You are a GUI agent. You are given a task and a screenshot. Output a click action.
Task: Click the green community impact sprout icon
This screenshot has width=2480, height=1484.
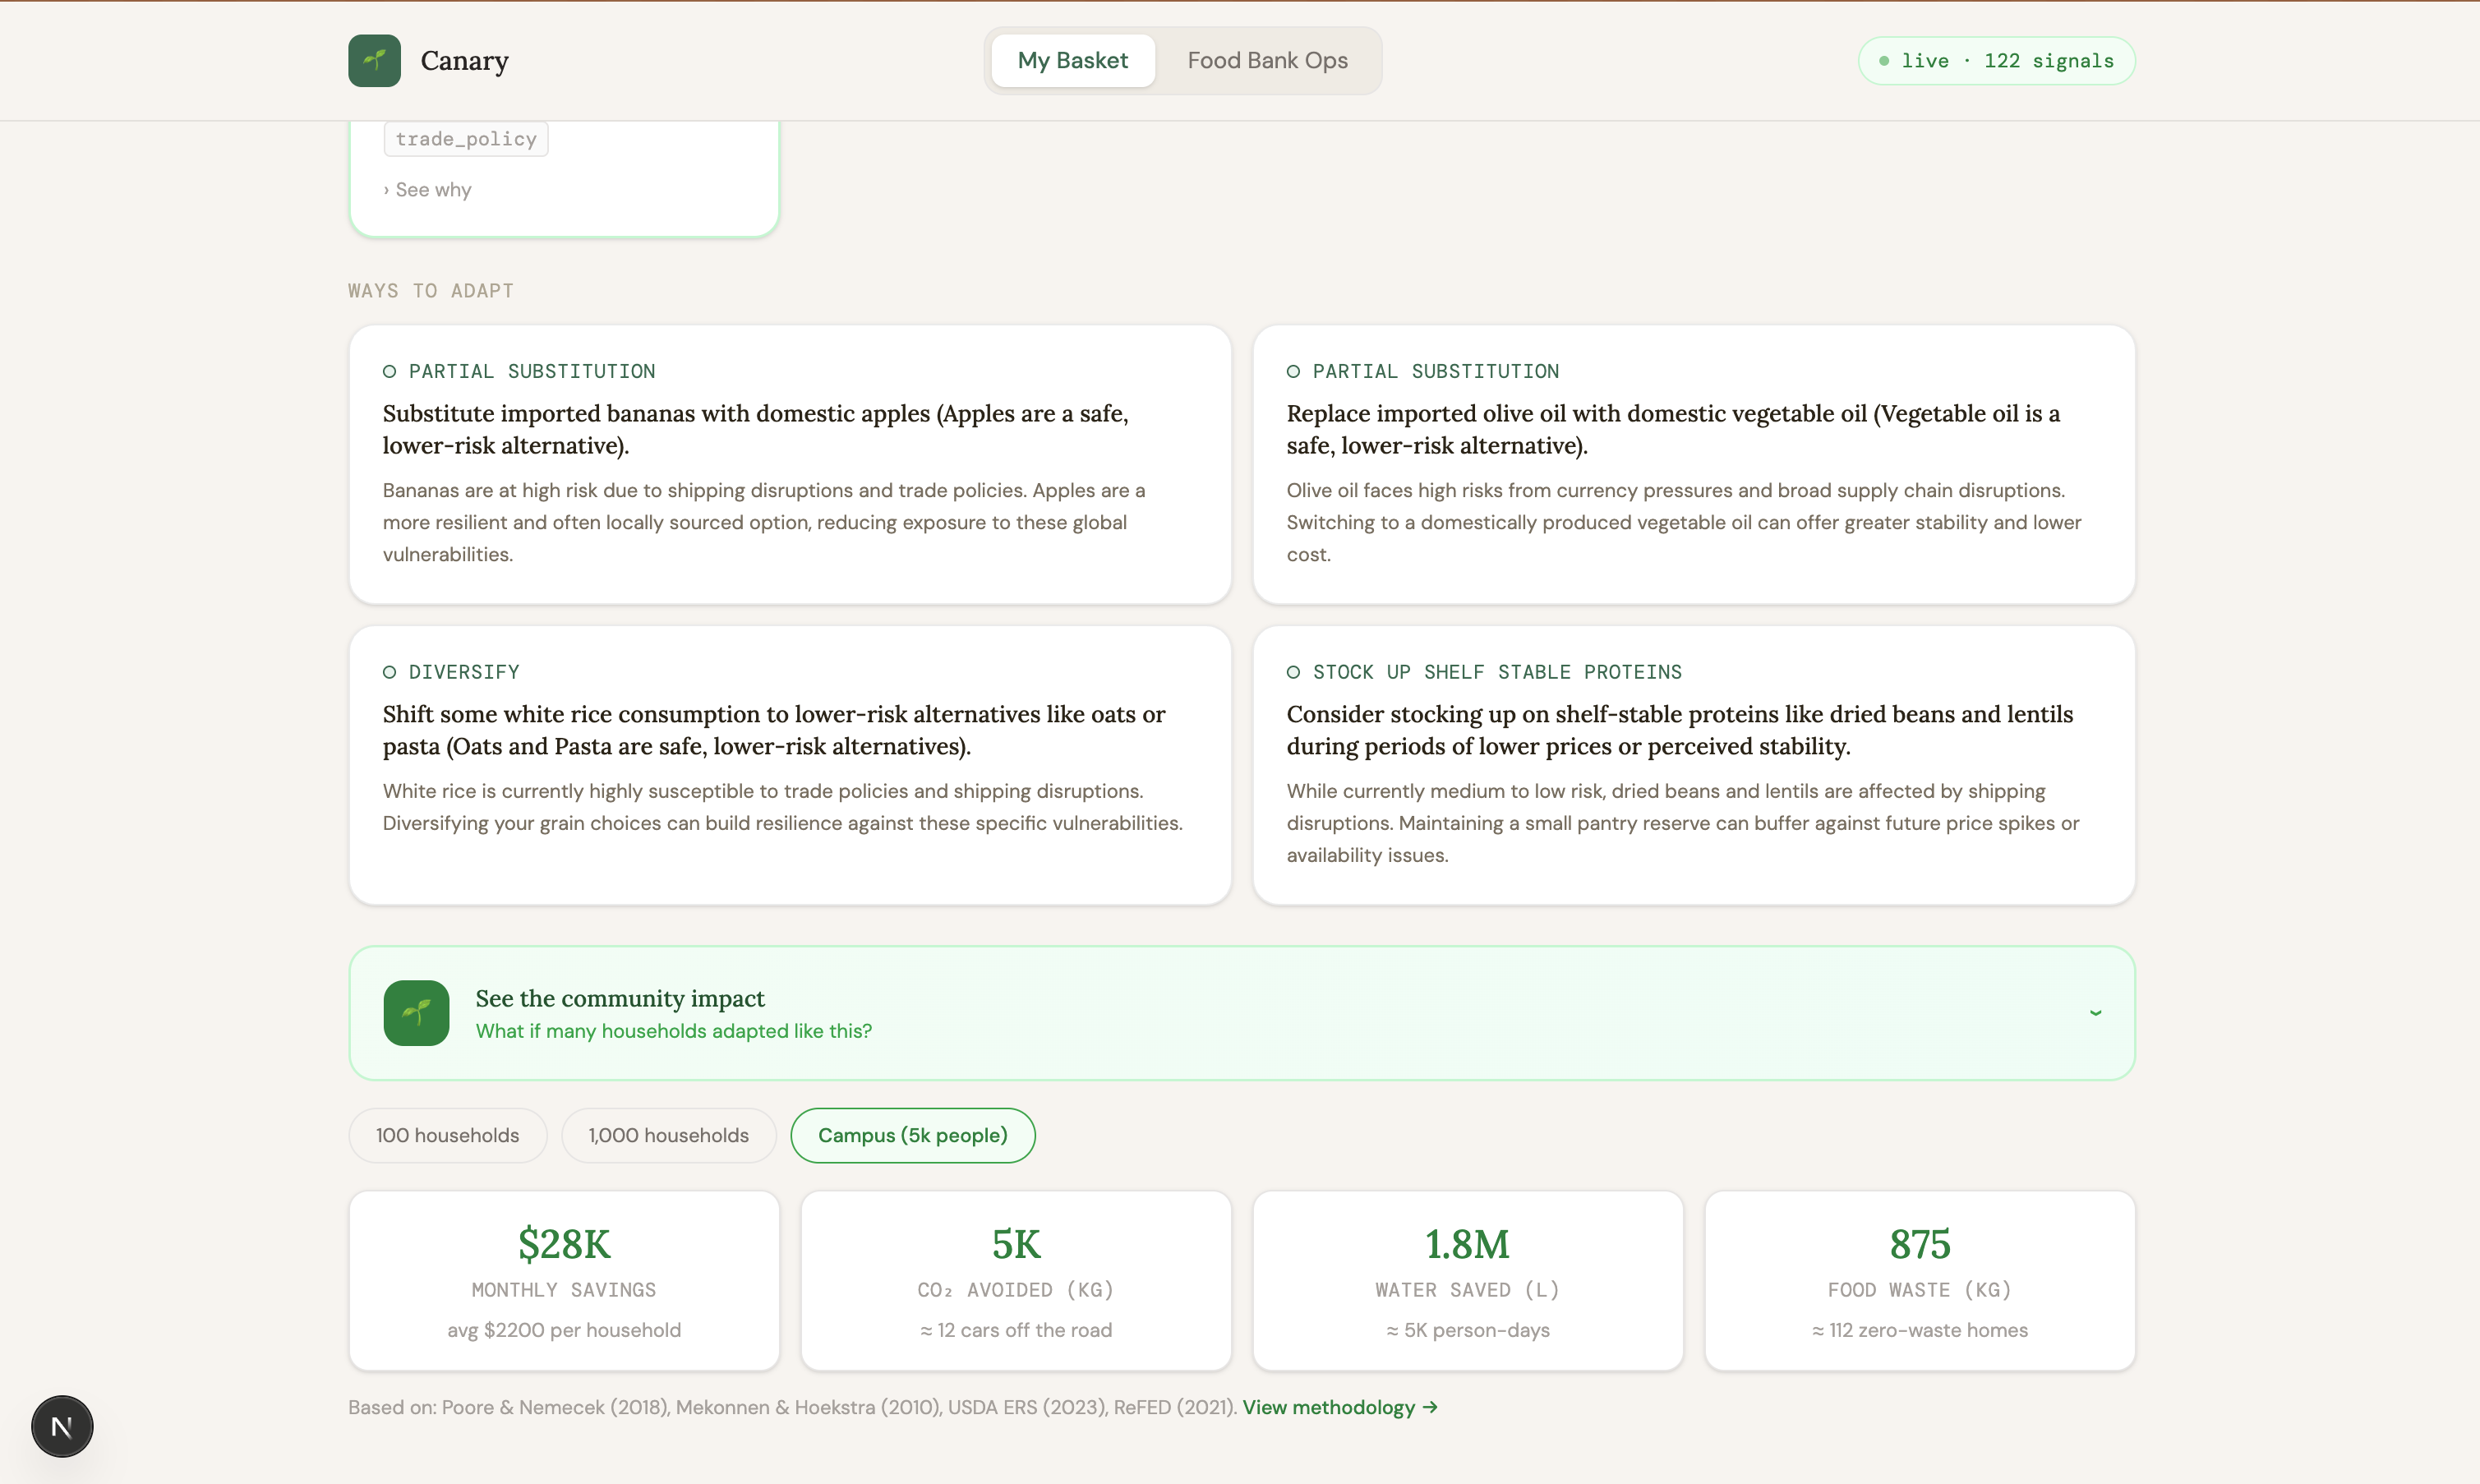416,1012
